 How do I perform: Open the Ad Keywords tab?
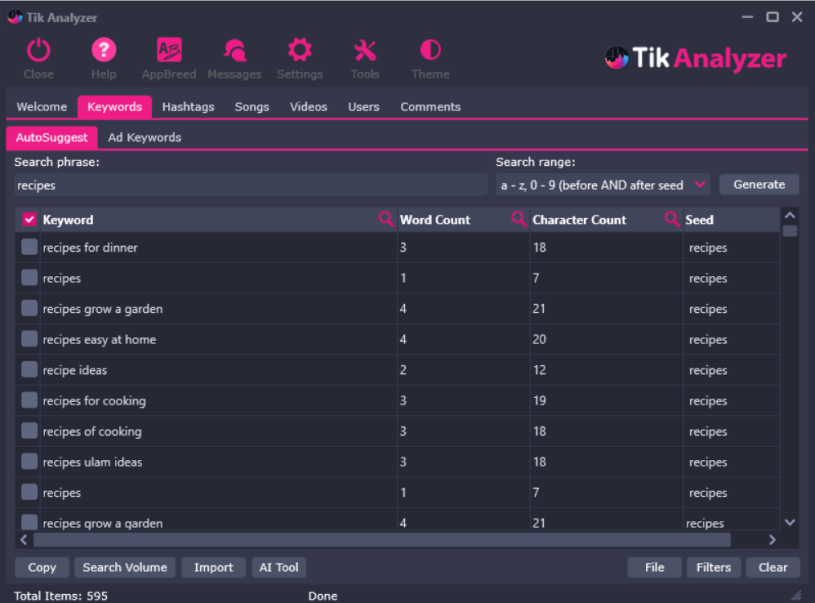click(x=144, y=138)
